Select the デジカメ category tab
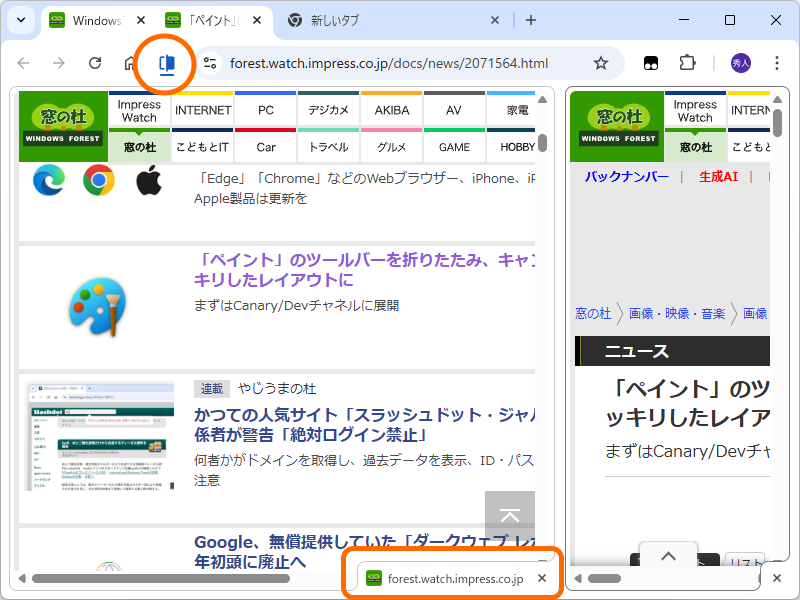The width and height of the screenshot is (800, 600). [328, 110]
